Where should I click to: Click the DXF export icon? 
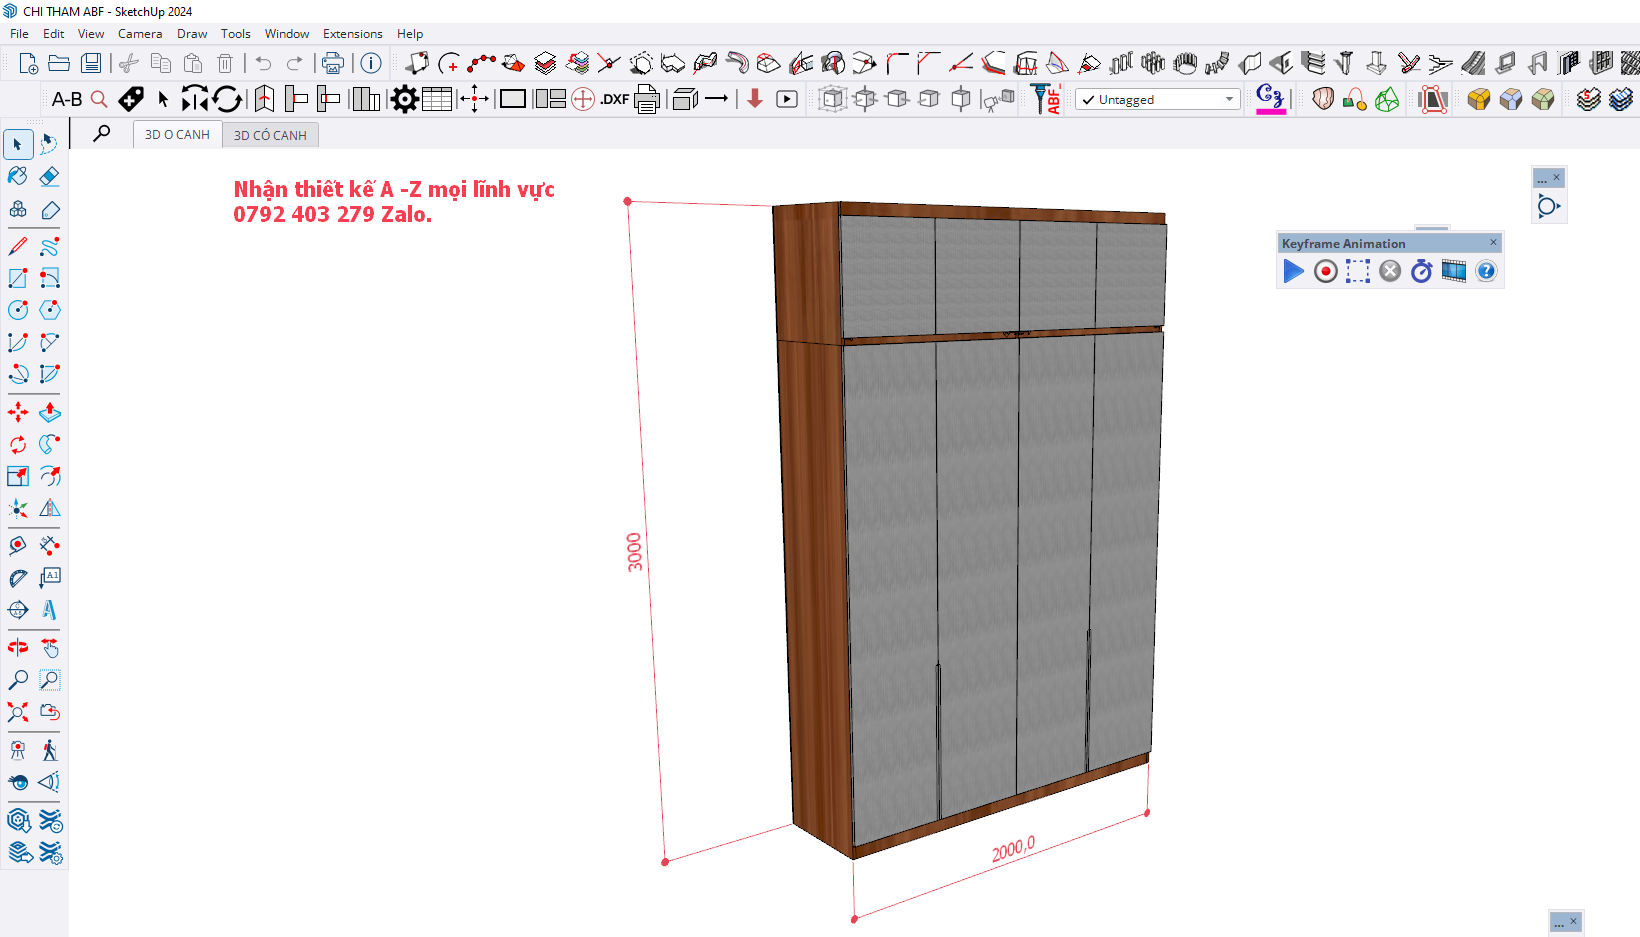click(x=614, y=99)
